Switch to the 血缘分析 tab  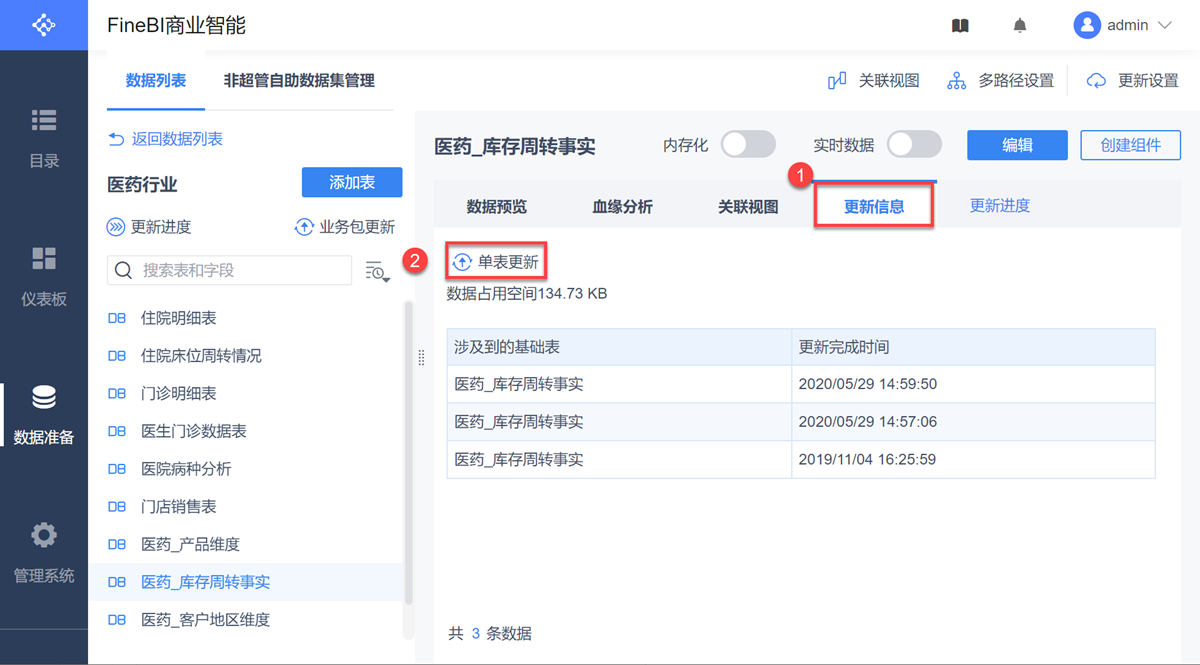click(622, 207)
